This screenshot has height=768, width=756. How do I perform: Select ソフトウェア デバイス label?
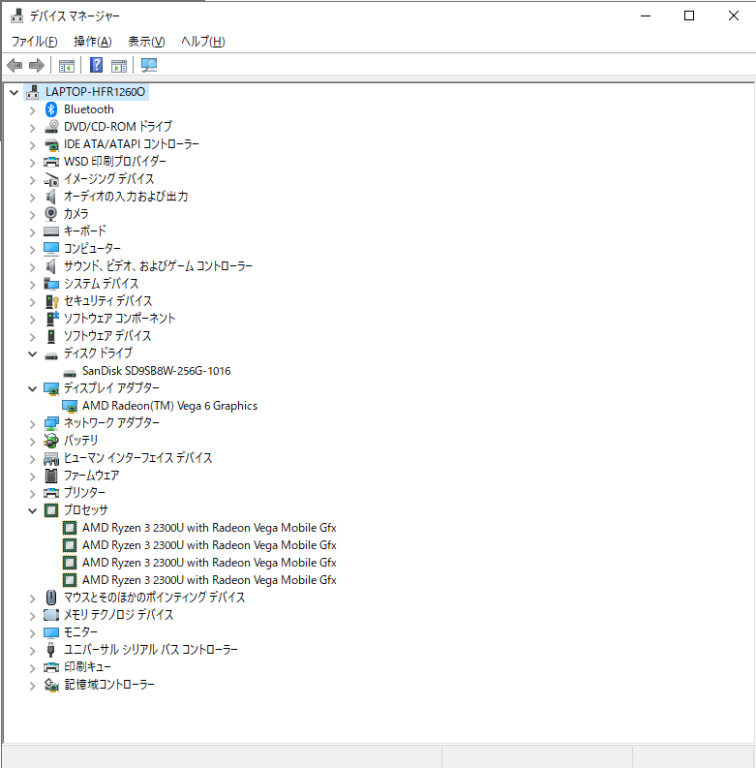[x=107, y=336]
